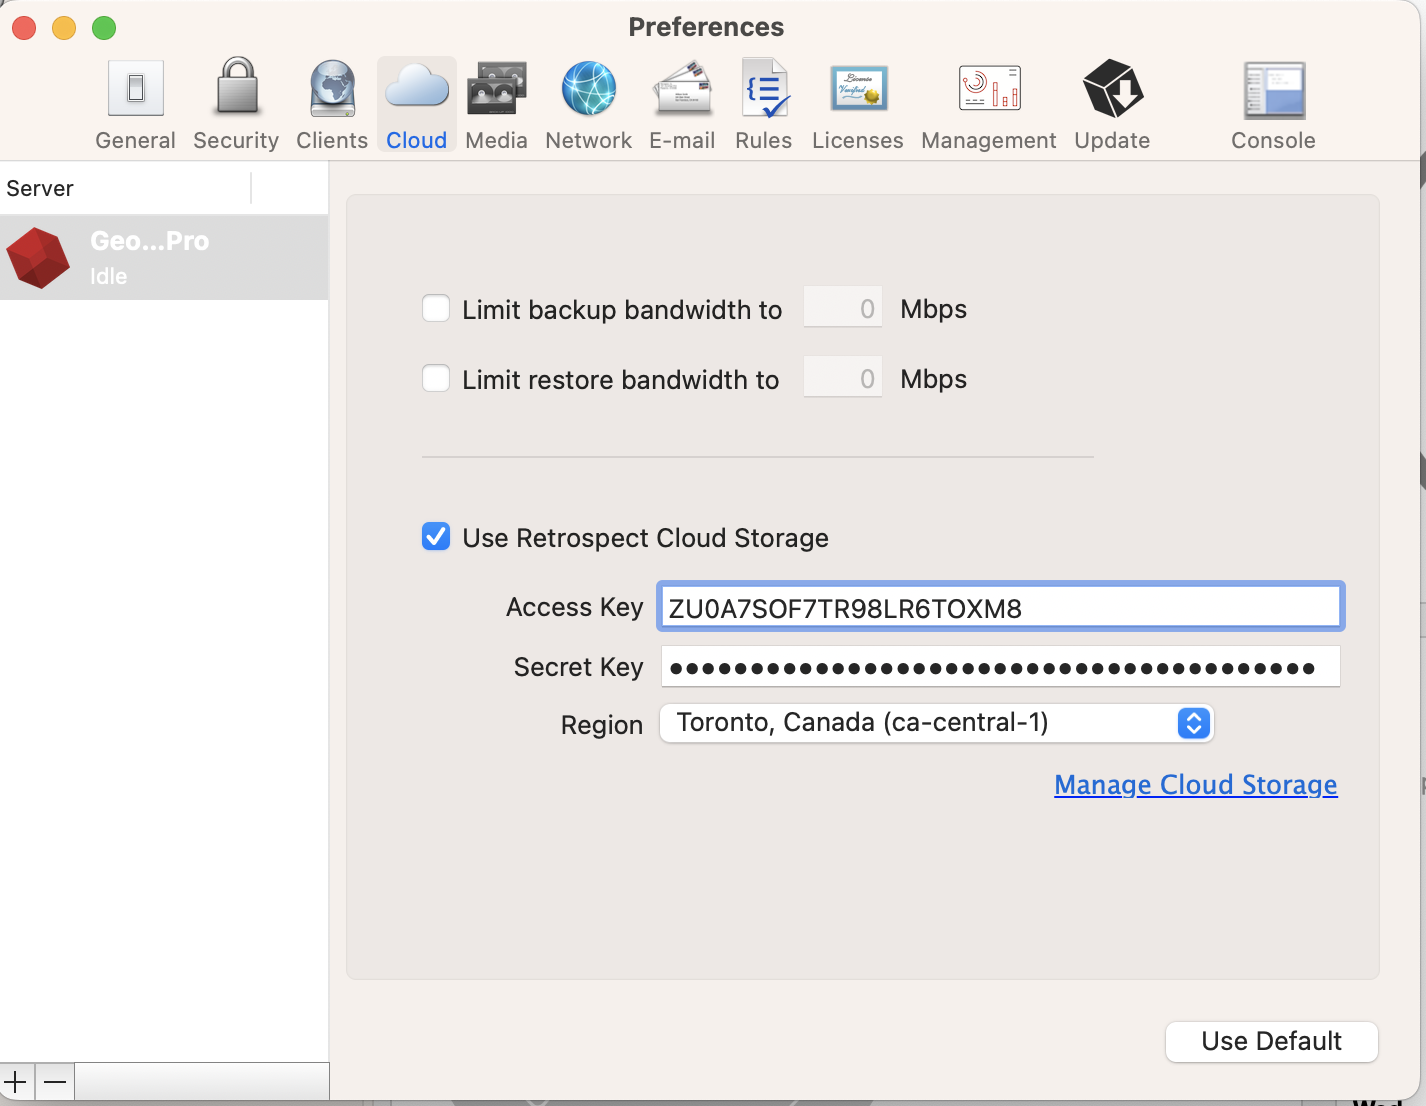Select the Geo...Pro server in the list
Screen dimensions: 1426x1106
pos(164,258)
